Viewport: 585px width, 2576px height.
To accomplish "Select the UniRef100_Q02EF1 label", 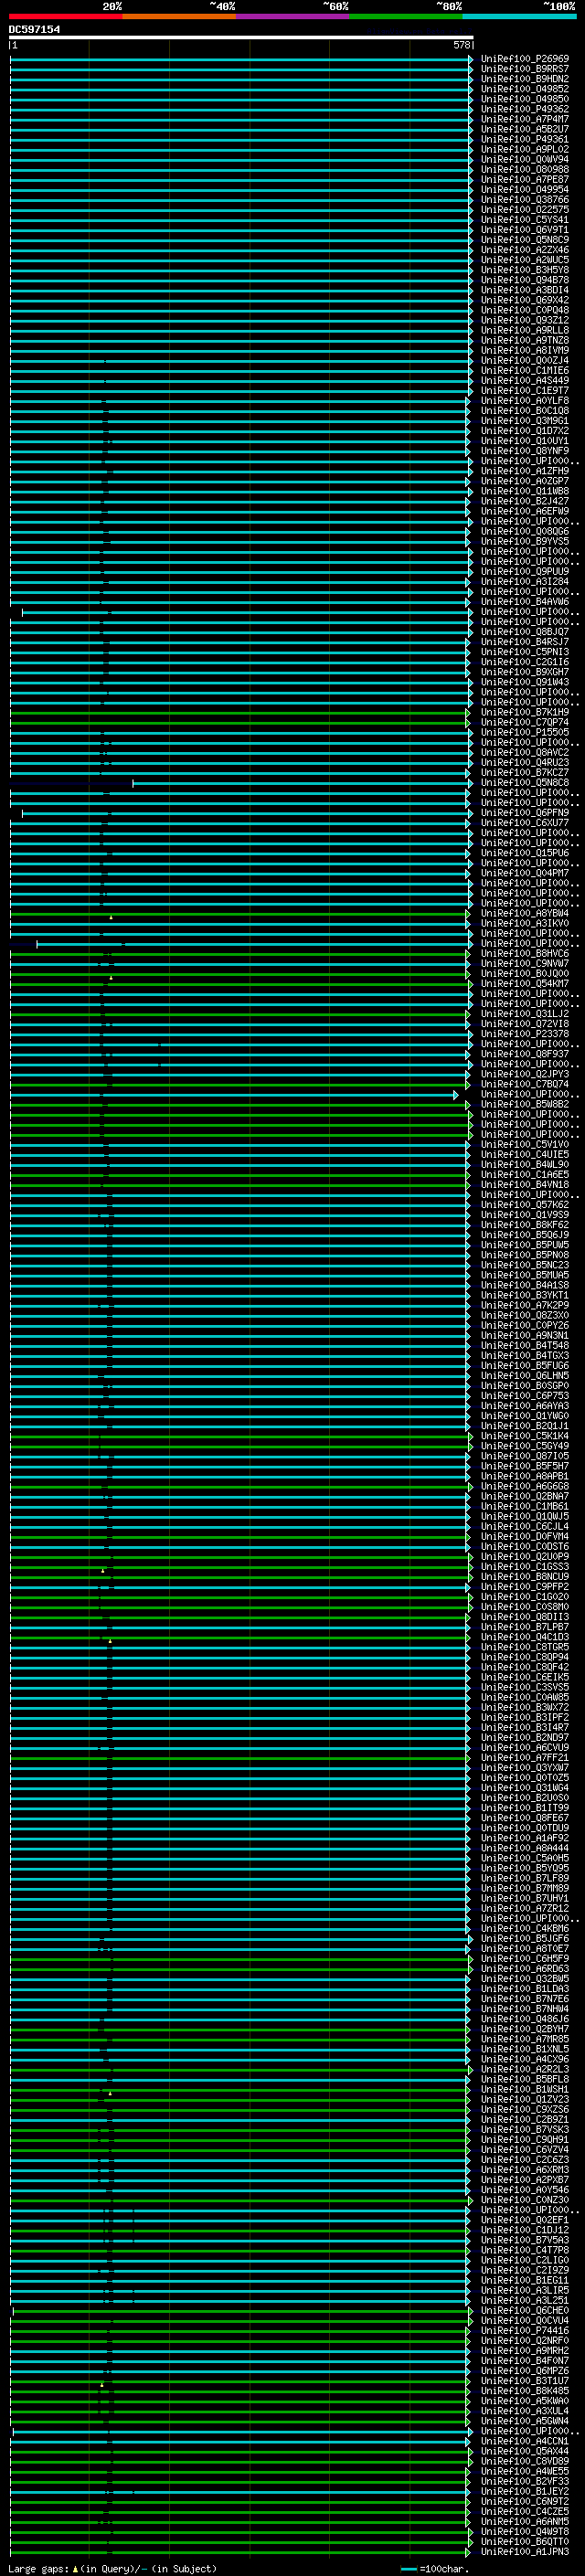I will [524, 2220].
